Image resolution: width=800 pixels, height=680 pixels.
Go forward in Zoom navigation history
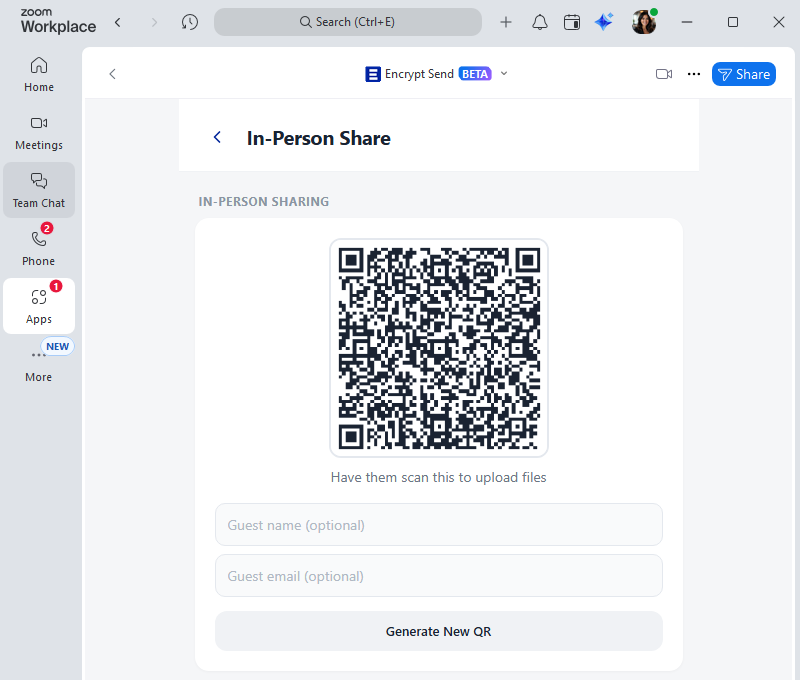click(x=154, y=22)
